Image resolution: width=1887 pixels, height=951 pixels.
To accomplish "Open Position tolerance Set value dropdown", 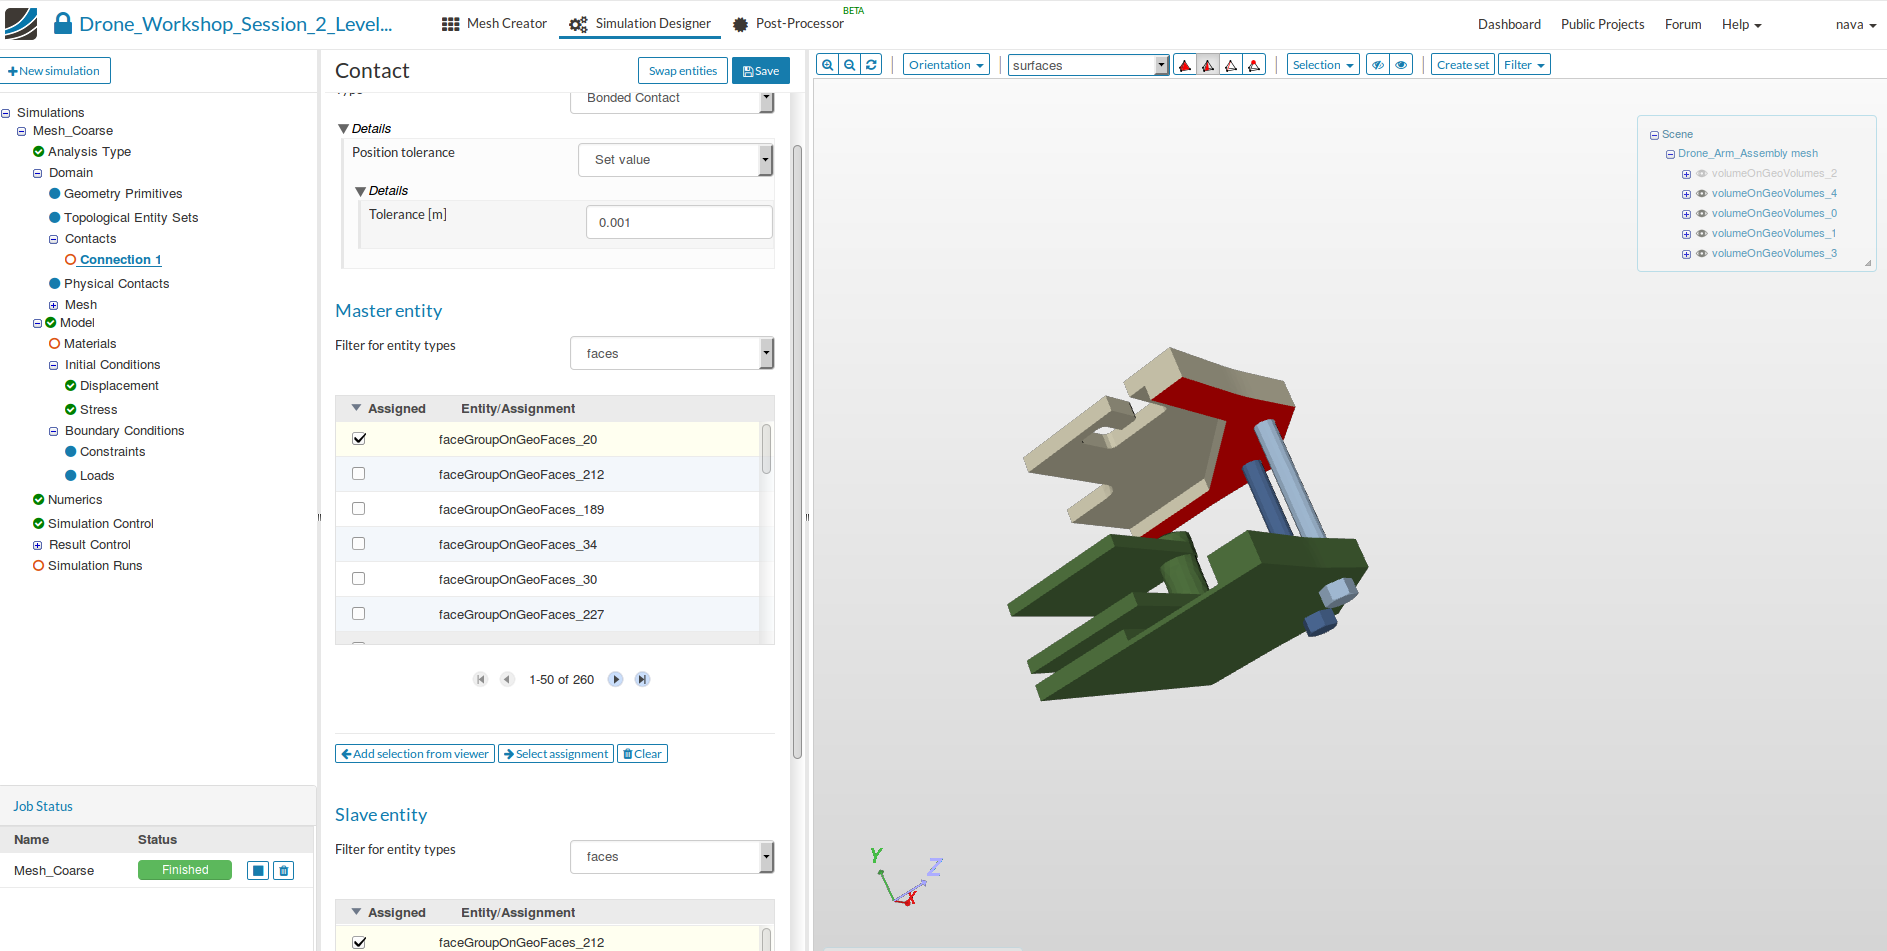I will click(x=675, y=160).
